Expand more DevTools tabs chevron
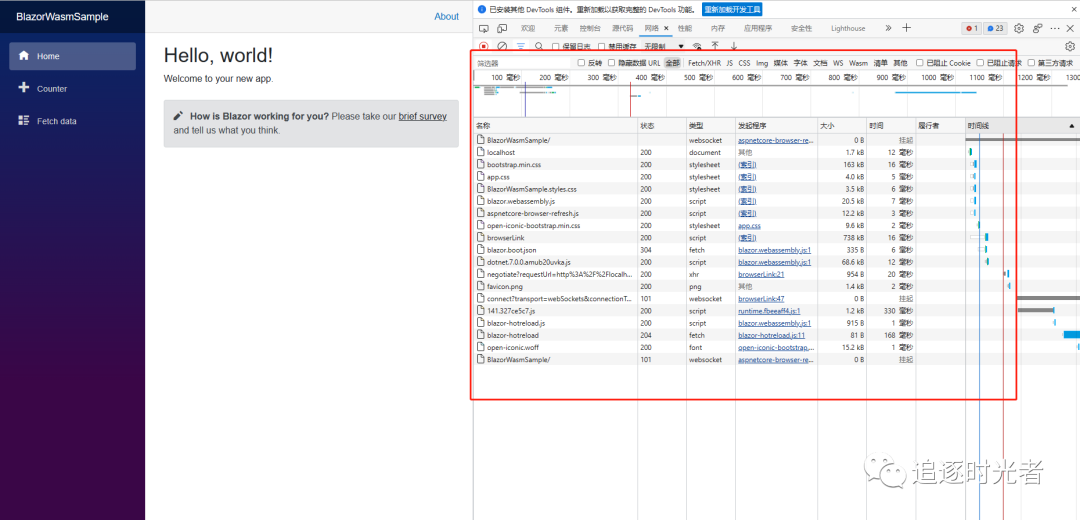This screenshot has height=520, width=1080. click(888, 29)
